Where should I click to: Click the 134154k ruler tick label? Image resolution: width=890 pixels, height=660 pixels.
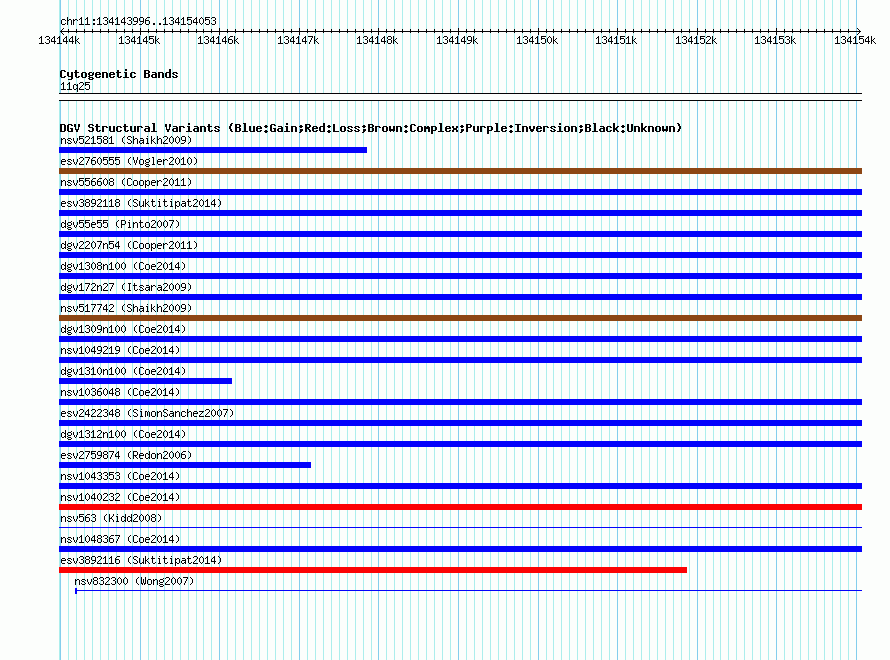[x=855, y=40]
